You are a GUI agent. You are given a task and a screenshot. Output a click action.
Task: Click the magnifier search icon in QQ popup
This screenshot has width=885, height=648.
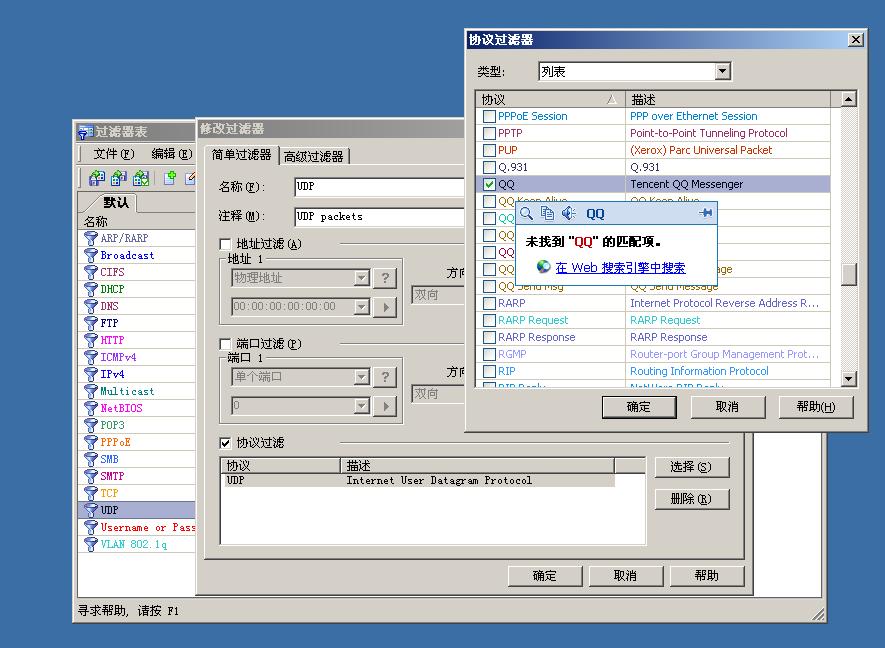[x=527, y=213]
